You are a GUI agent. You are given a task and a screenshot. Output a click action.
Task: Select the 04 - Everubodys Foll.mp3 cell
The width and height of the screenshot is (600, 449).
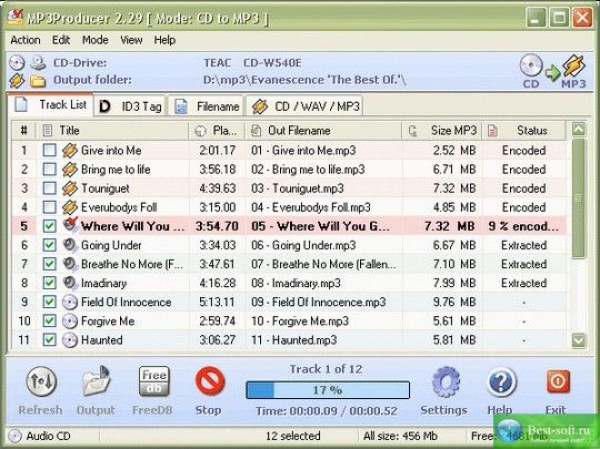[323, 207]
